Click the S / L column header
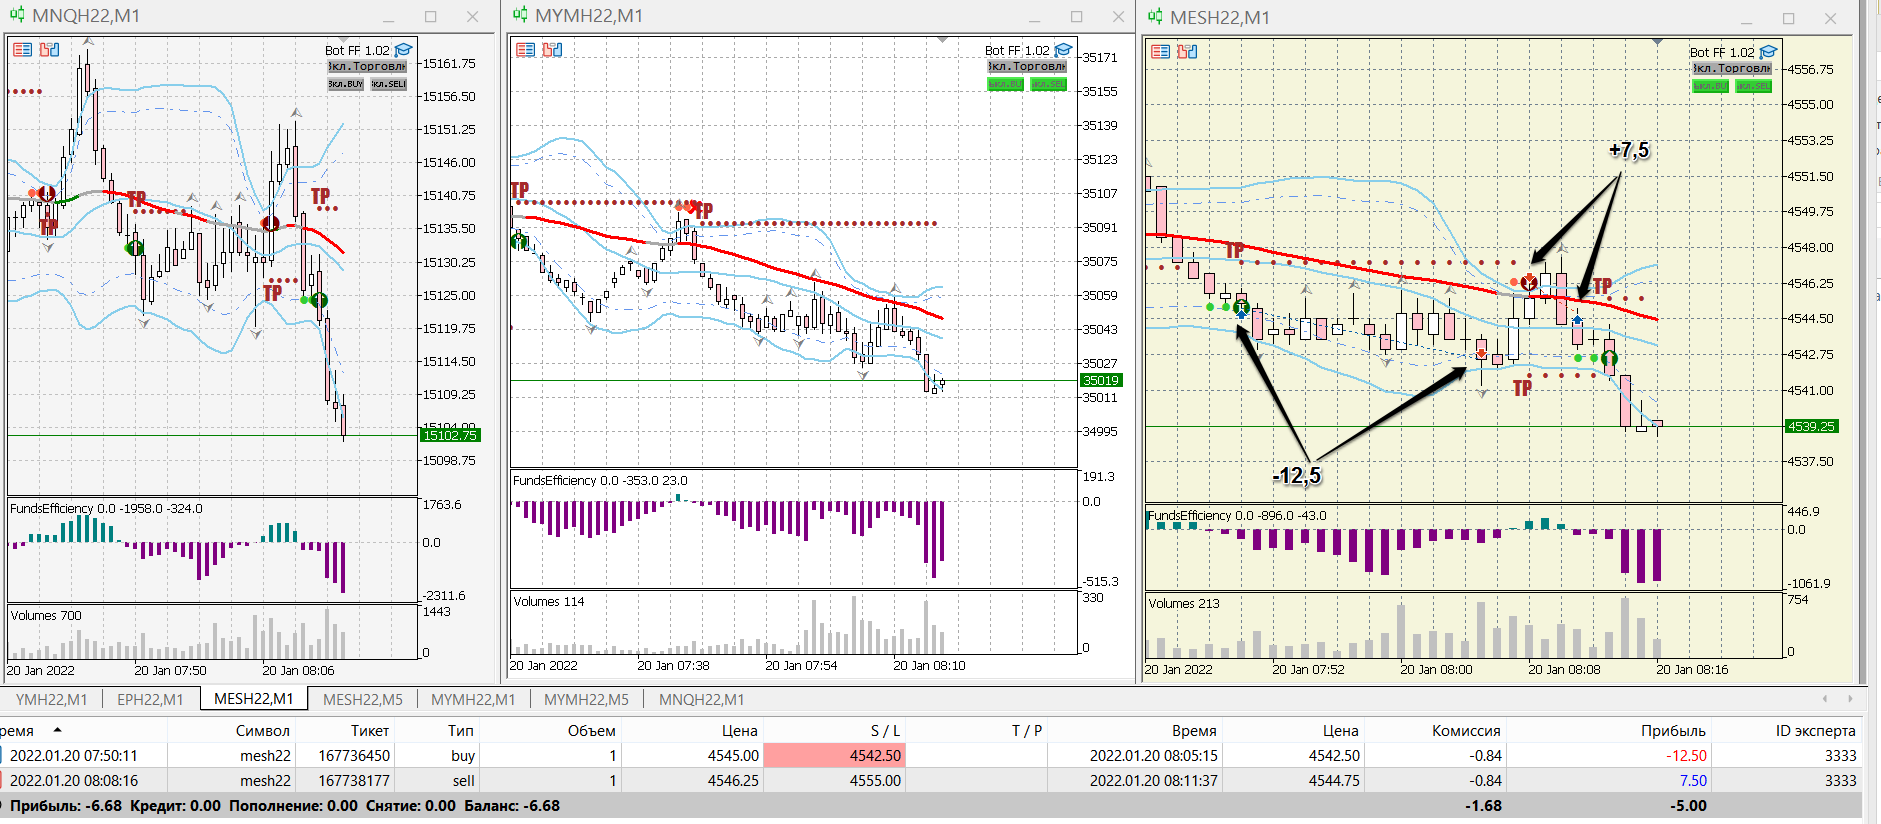The width and height of the screenshot is (1881, 824). 885,731
